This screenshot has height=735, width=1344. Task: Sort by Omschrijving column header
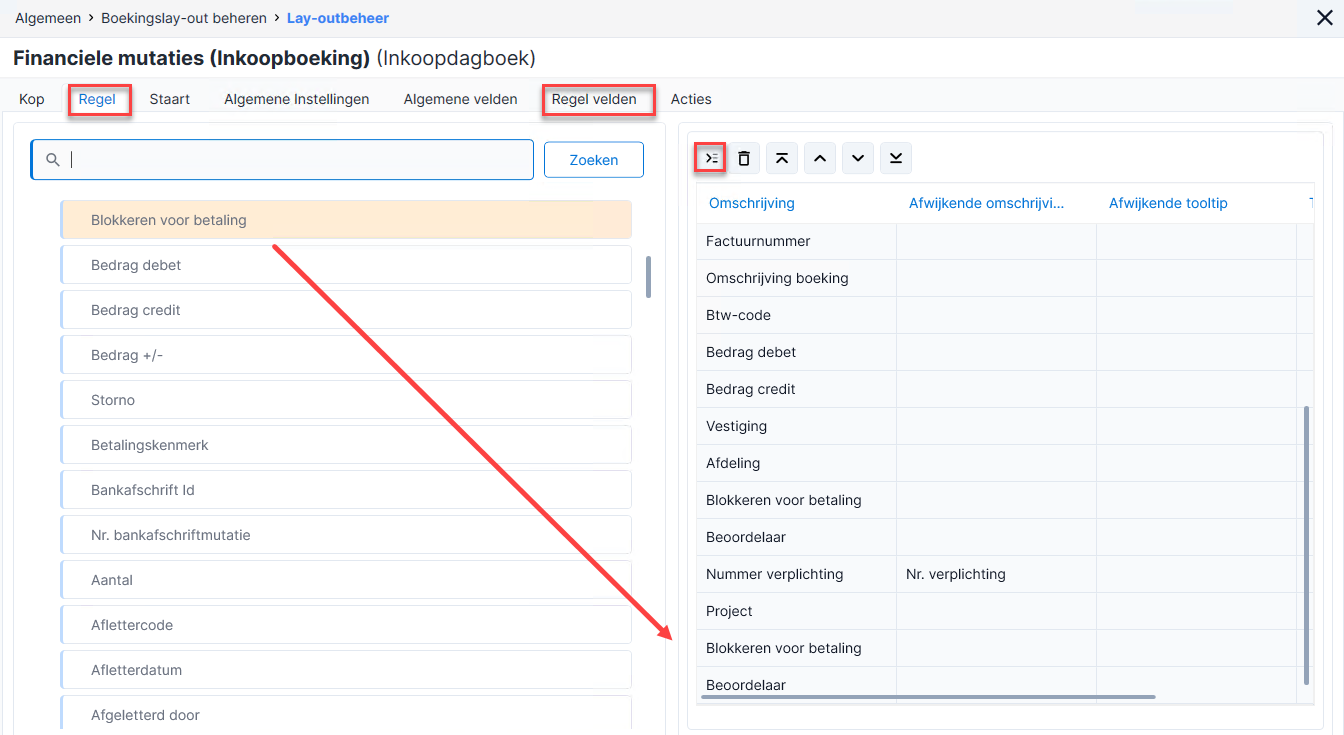[x=752, y=203]
